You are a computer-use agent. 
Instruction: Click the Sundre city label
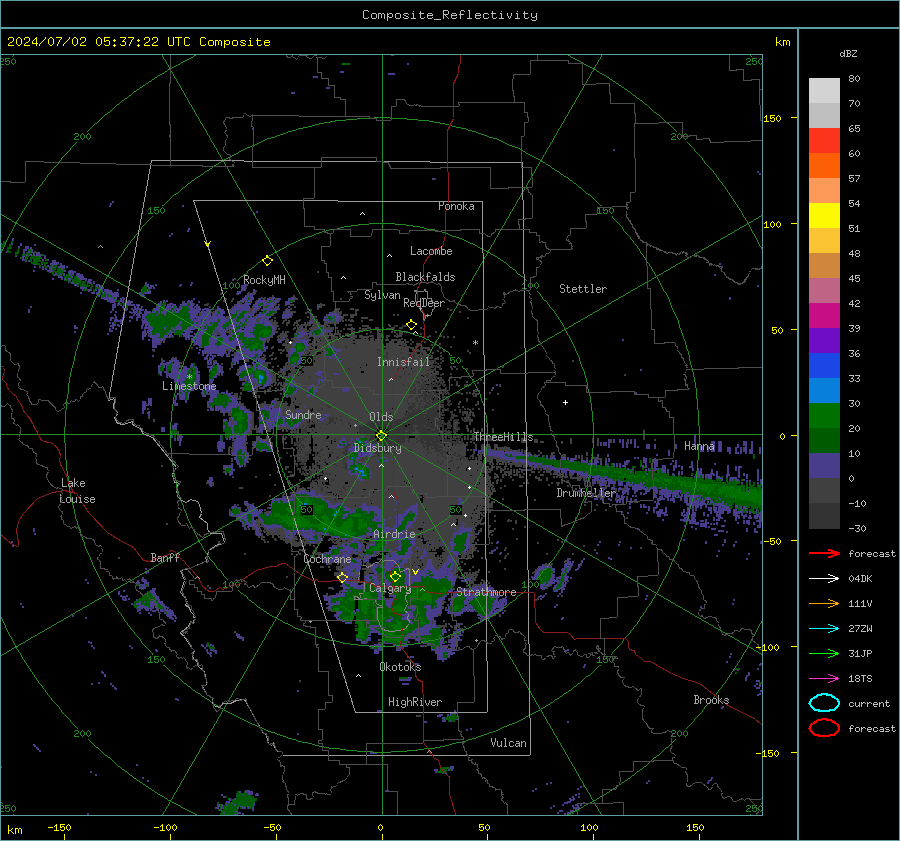coord(303,415)
